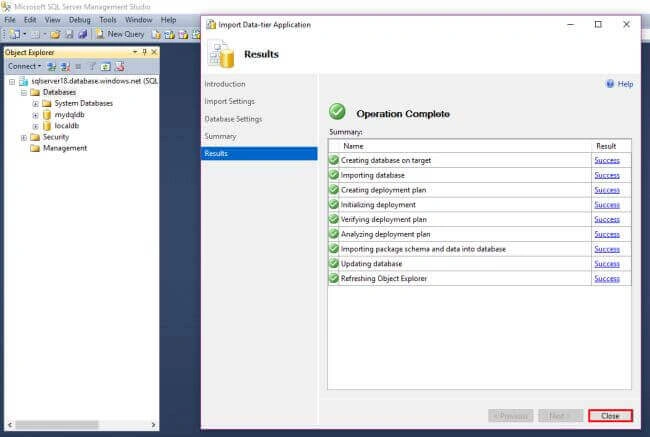
Task: Expand the System Databases node
Action: click(x=35, y=104)
